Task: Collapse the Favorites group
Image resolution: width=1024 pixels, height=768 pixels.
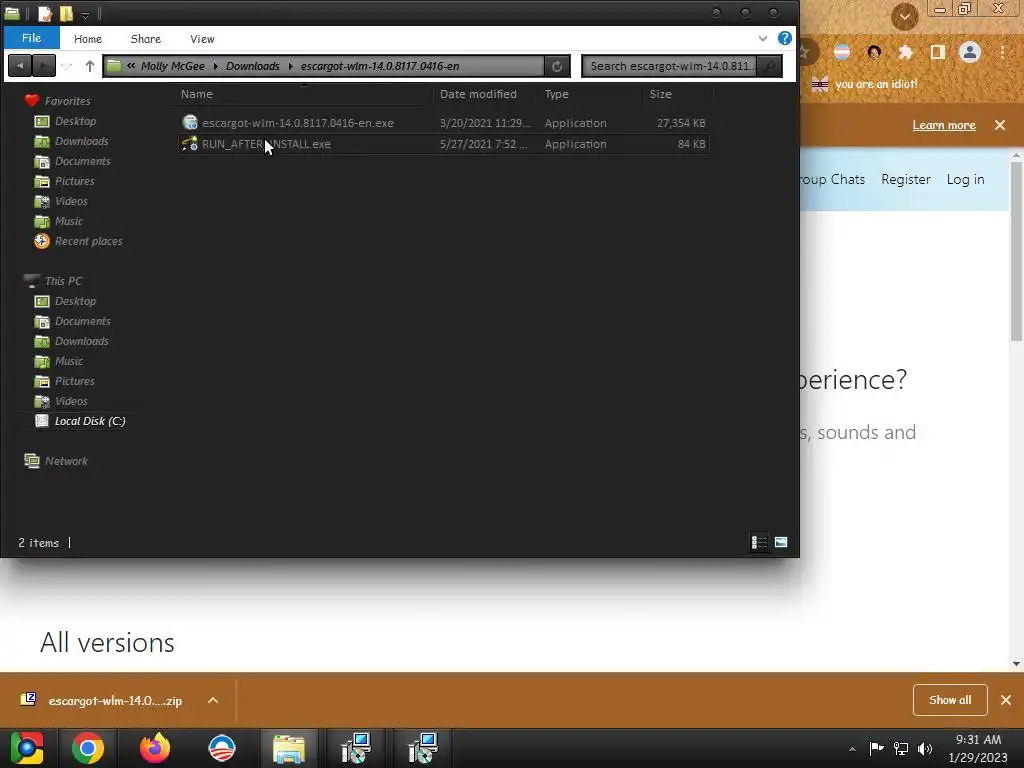Action: [67, 101]
